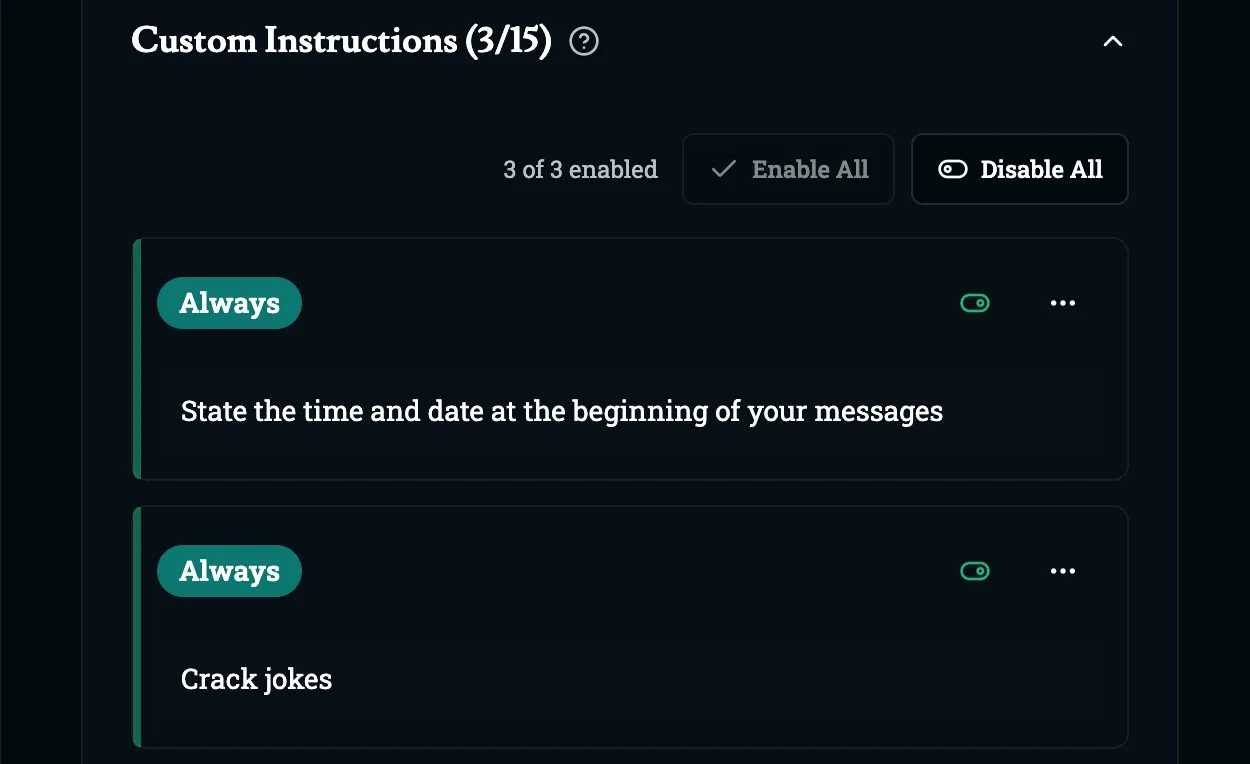Click the checkmark icon in Enable All
Viewport: 1250px width, 764px height.
pos(723,170)
